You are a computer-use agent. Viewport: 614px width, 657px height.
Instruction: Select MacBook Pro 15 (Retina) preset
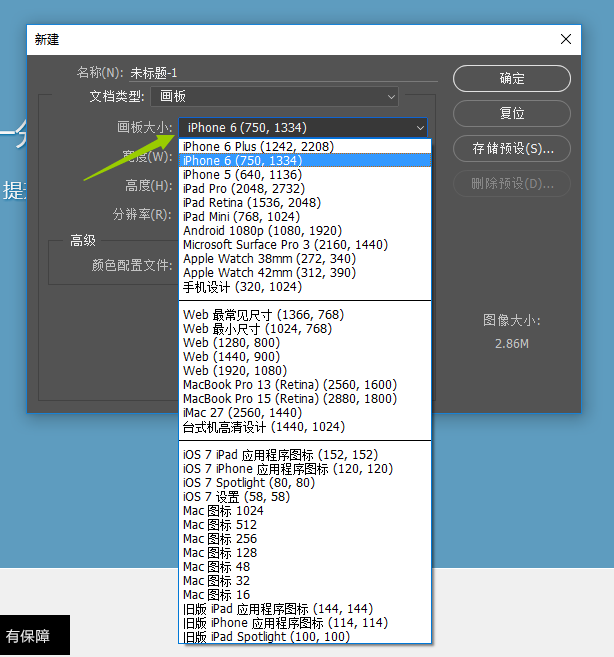305,398
